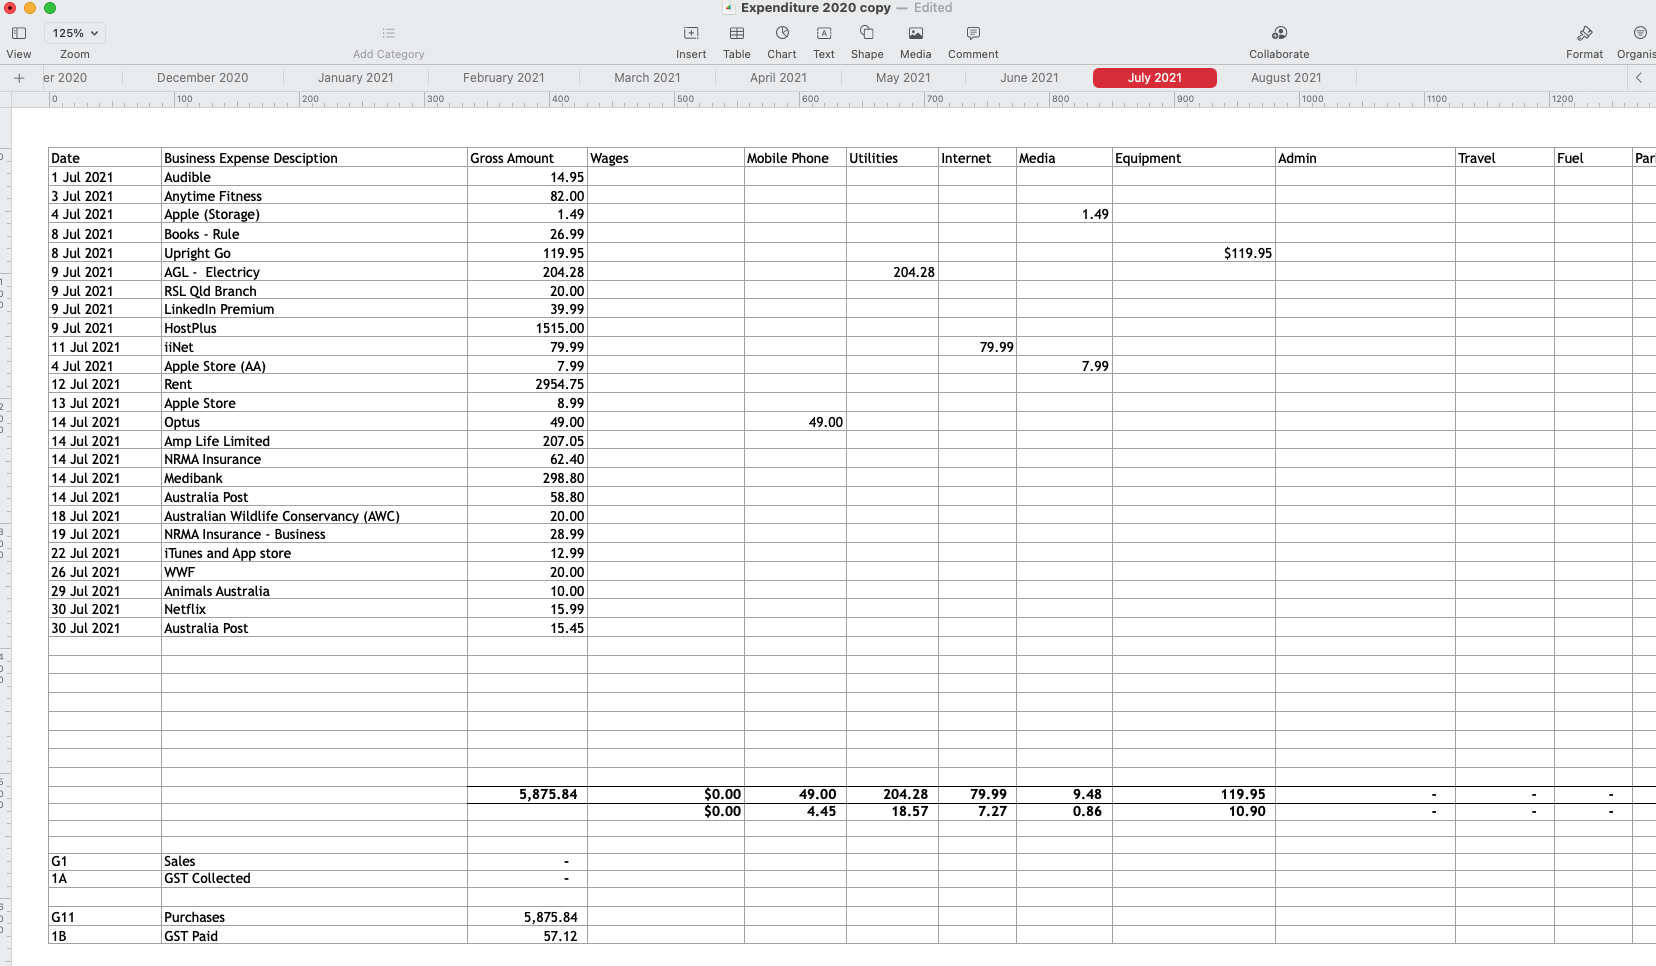This screenshot has width=1656, height=966.
Task: Switch to the February 2021 sheet
Action: [504, 78]
